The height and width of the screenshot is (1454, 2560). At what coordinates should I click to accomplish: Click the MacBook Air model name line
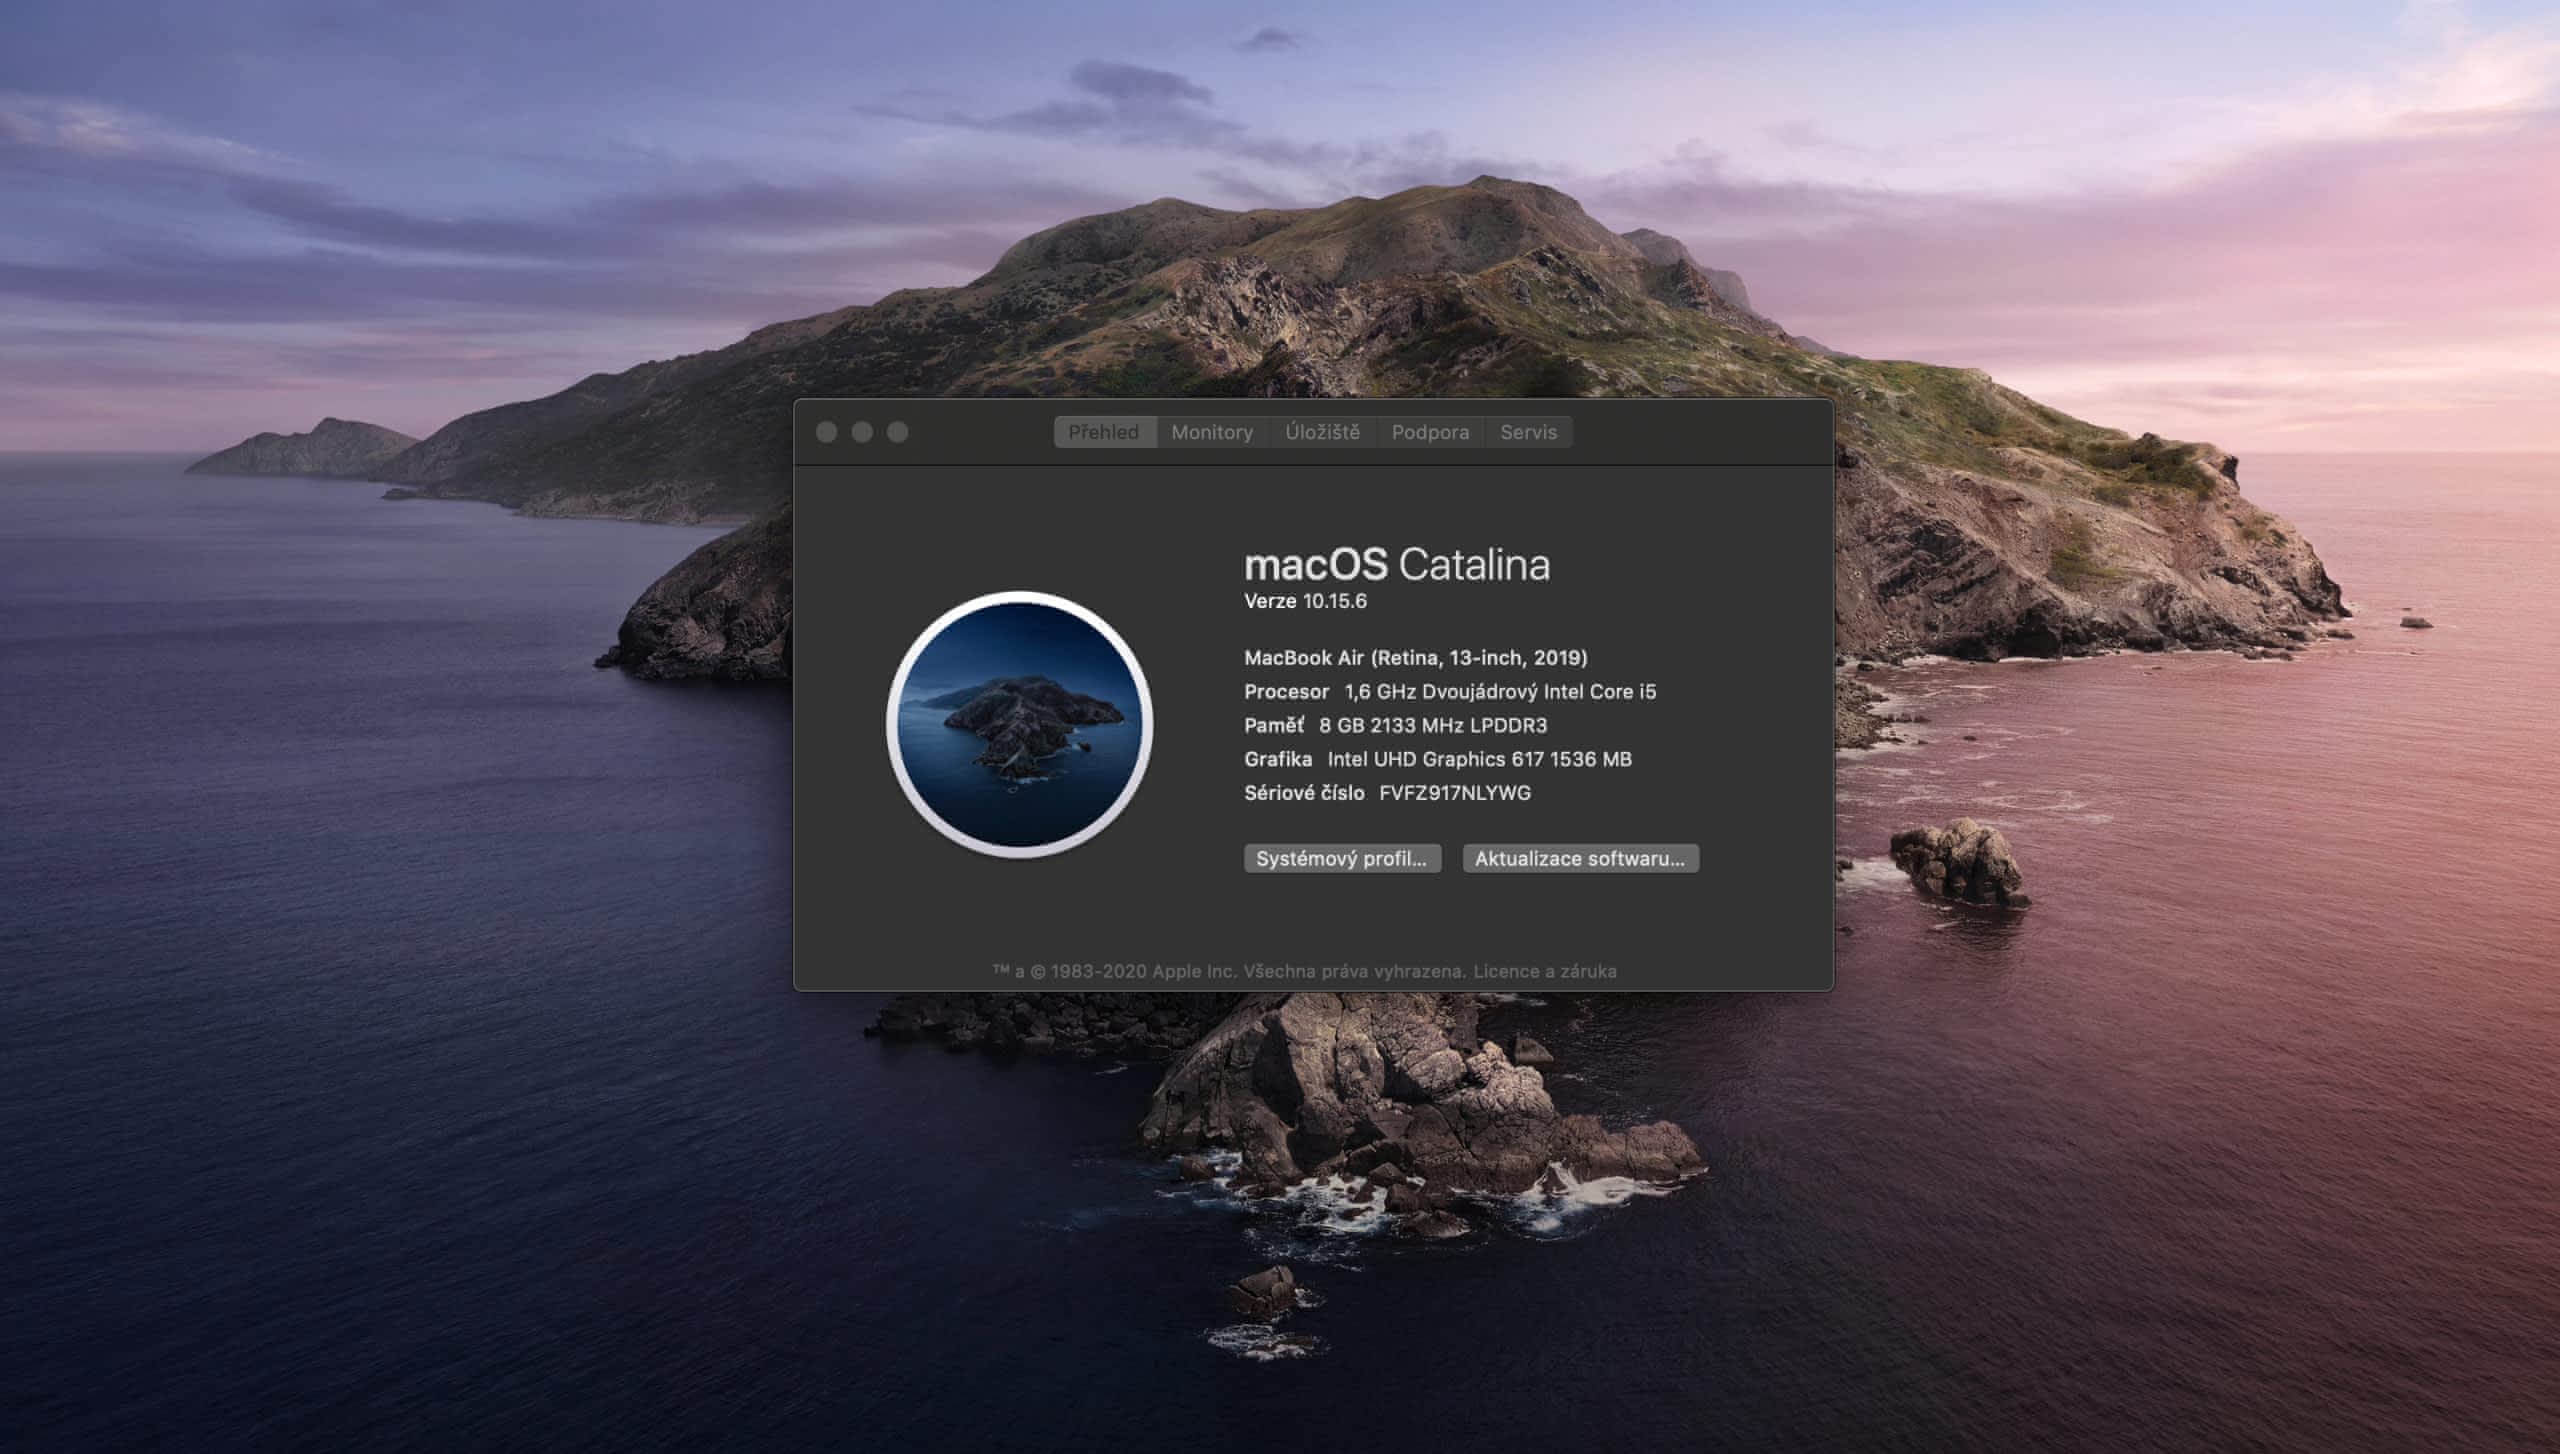tap(1415, 658)
